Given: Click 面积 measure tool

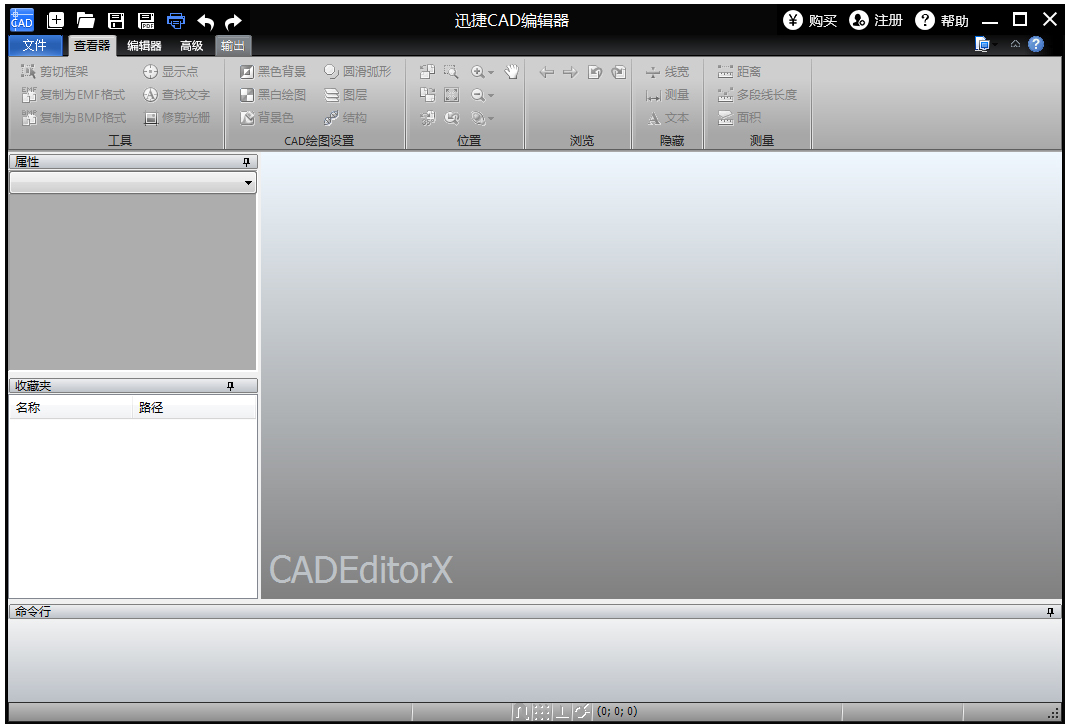Looking at the screenshot, I should pyautogui.click(x=740, y=118).
